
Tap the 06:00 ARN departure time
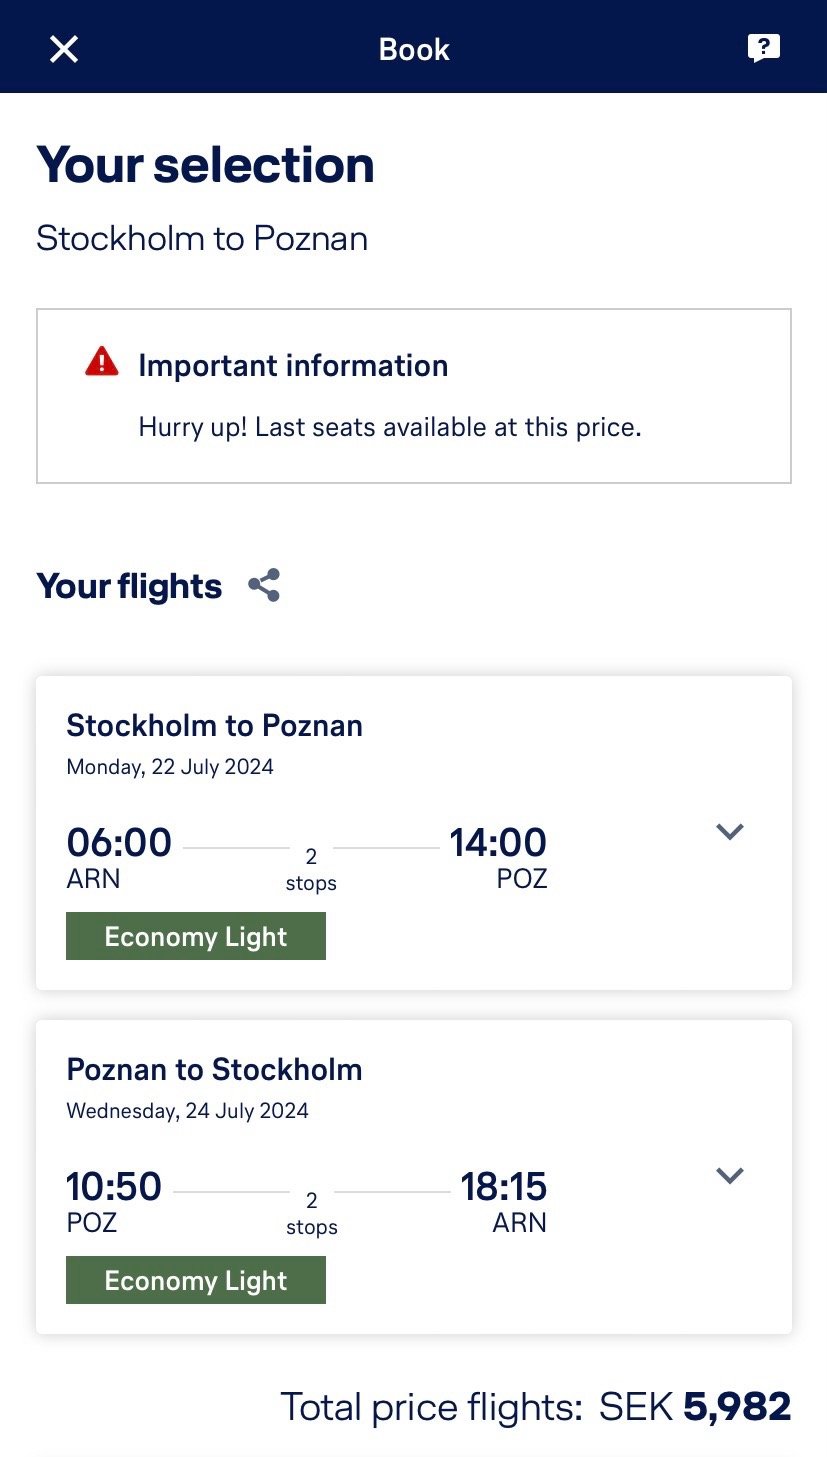[118, 843]
